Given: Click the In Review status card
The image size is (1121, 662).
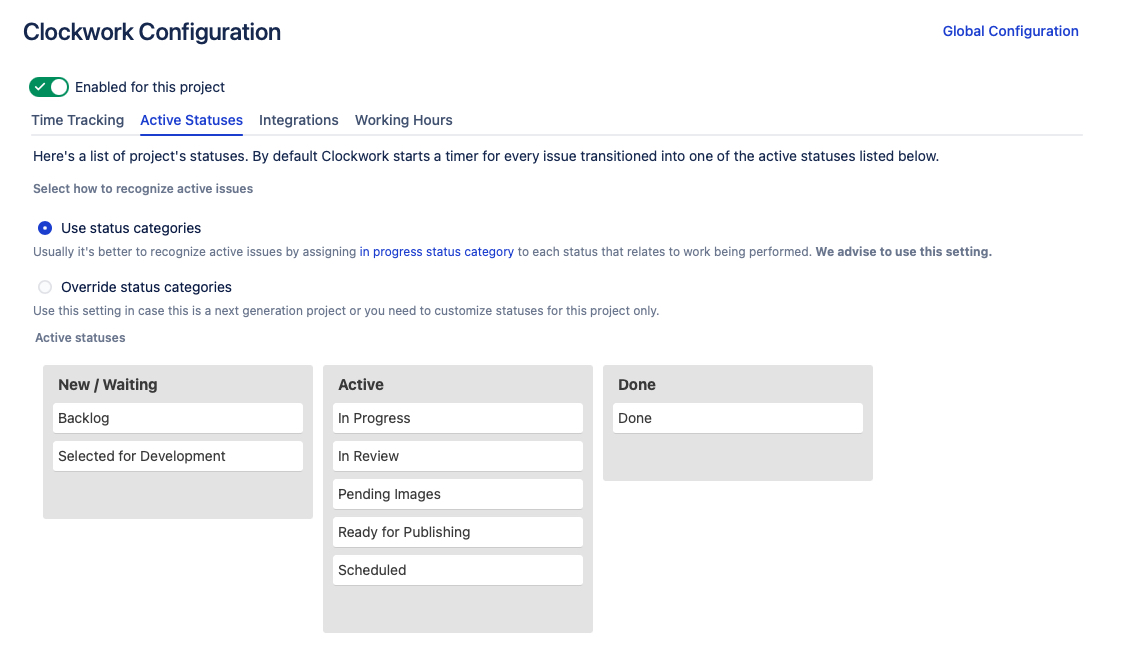Looking at the screenshot, I should pyautogui.click(x=458, y=456).
